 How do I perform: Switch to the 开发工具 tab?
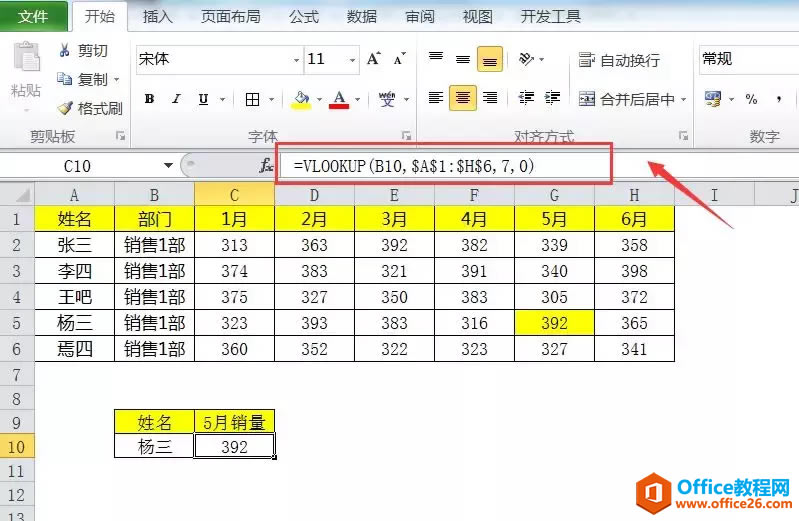[x=550, y=17]
